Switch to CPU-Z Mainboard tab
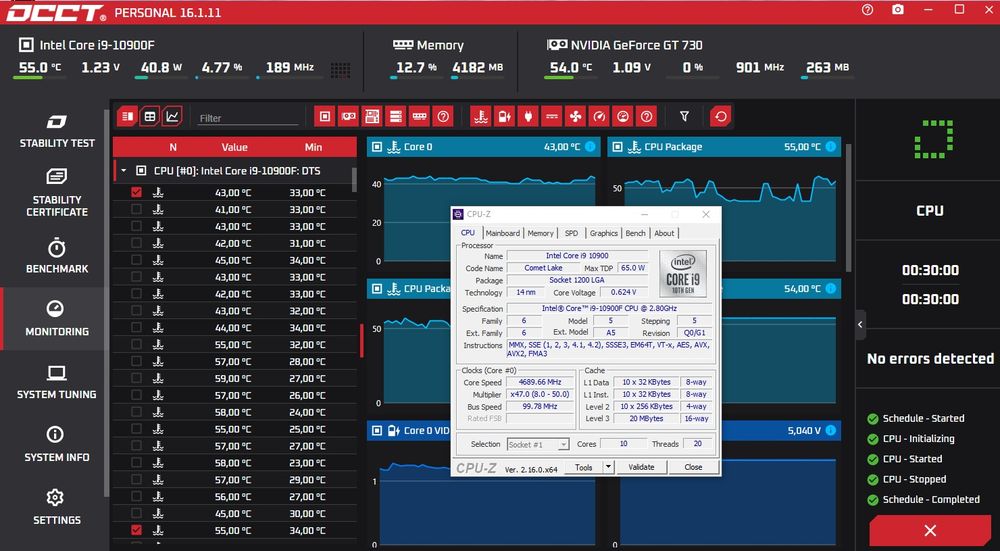This screenshot has height=551, width=1000. tap(503, 233)
